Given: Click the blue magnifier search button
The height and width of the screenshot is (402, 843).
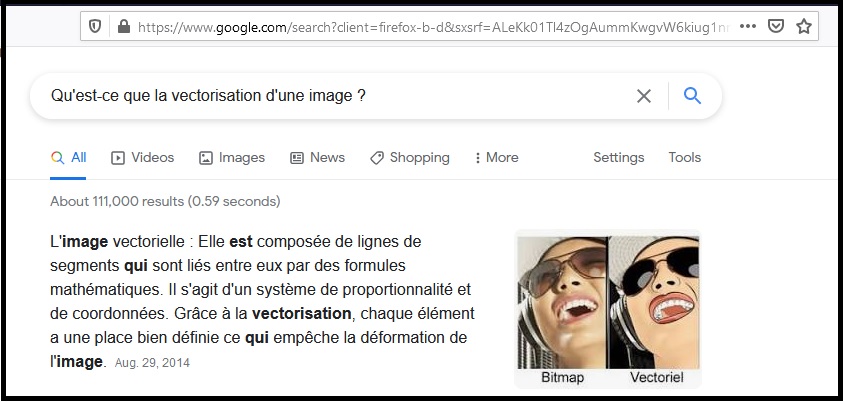Looking at the screenshot, I should coord(692,96).
